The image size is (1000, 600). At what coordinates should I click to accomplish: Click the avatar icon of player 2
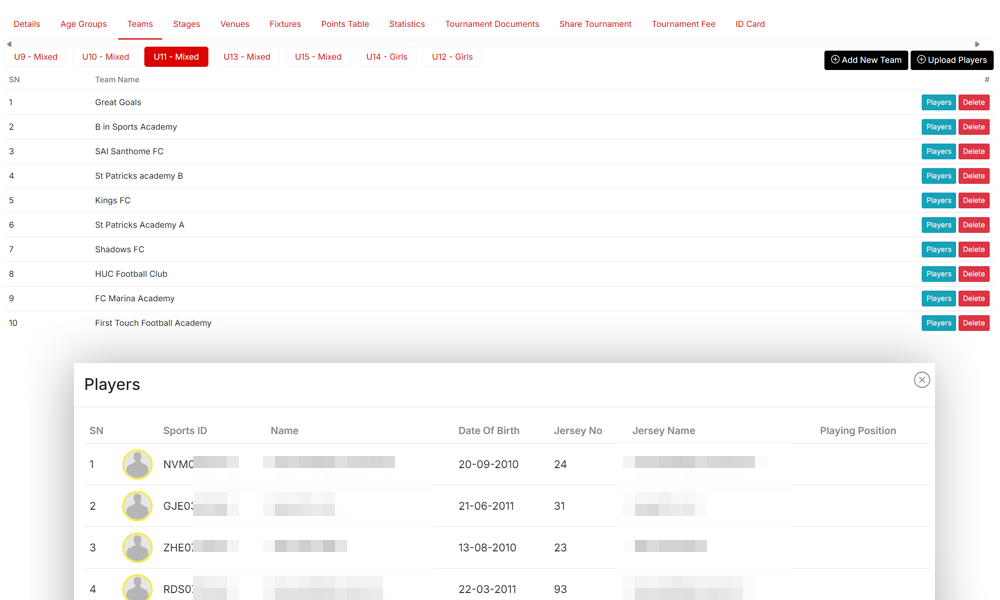137,506
